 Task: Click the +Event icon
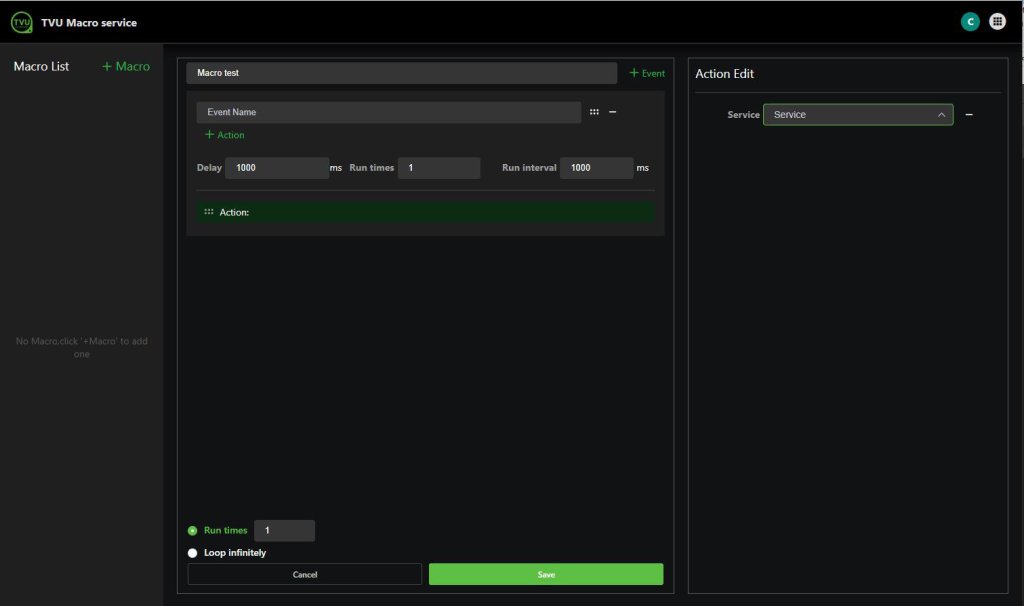[x=646, y=72]
